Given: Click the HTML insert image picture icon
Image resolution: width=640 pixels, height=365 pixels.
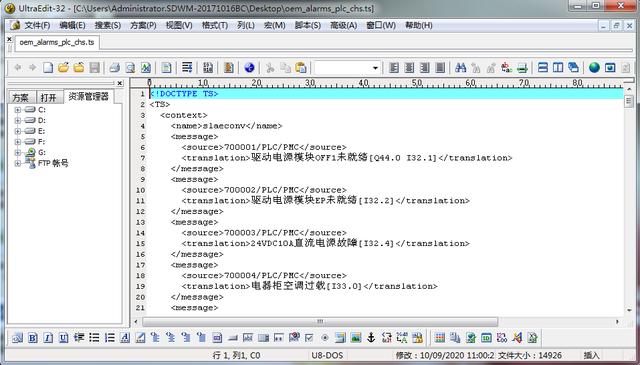Looking at the screenshot, I should (356, 338).
